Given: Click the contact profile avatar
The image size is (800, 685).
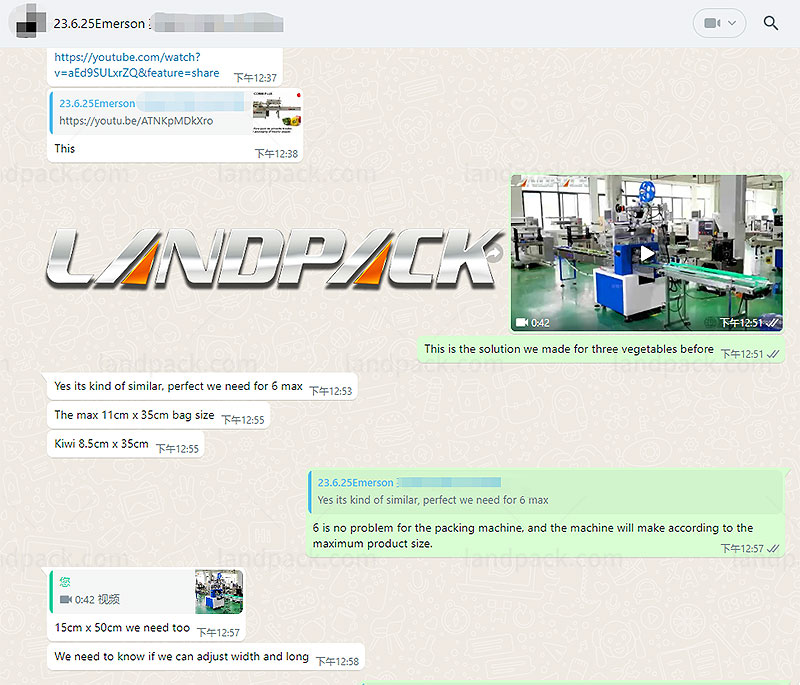Looking at the screenshot, I should pyautogui.click(x=27, y=22).
